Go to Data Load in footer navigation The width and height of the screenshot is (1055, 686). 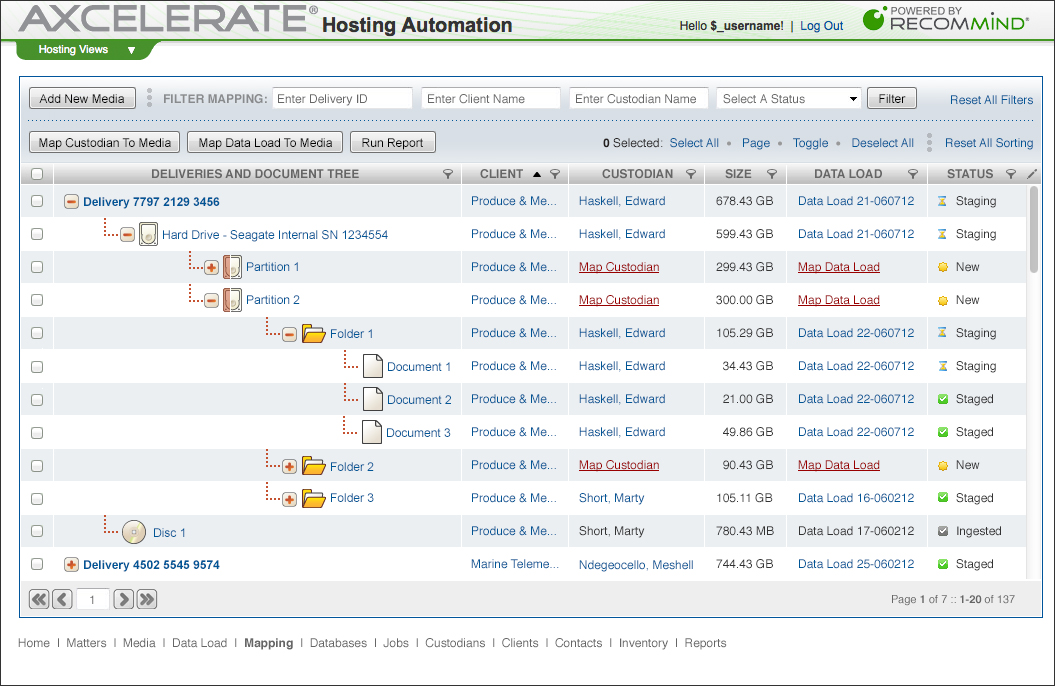pos(199,643)
